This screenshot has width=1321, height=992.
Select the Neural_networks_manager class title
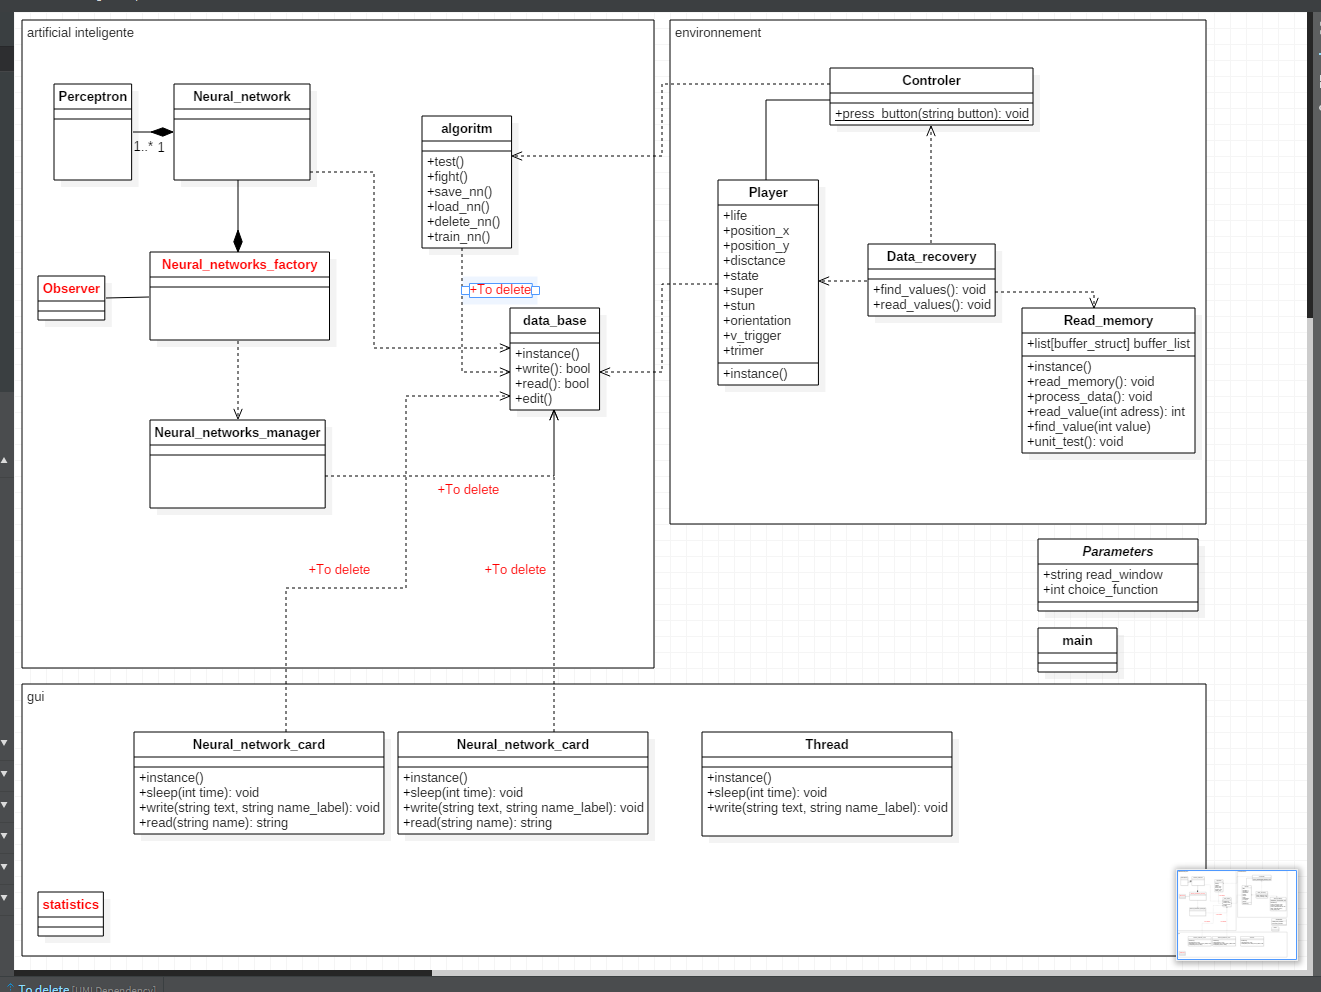tap(238, 433)
